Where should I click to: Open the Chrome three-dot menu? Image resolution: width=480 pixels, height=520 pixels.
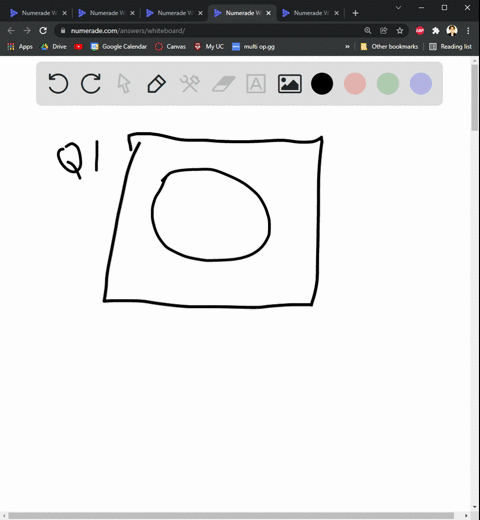click(x=468, y=31)
